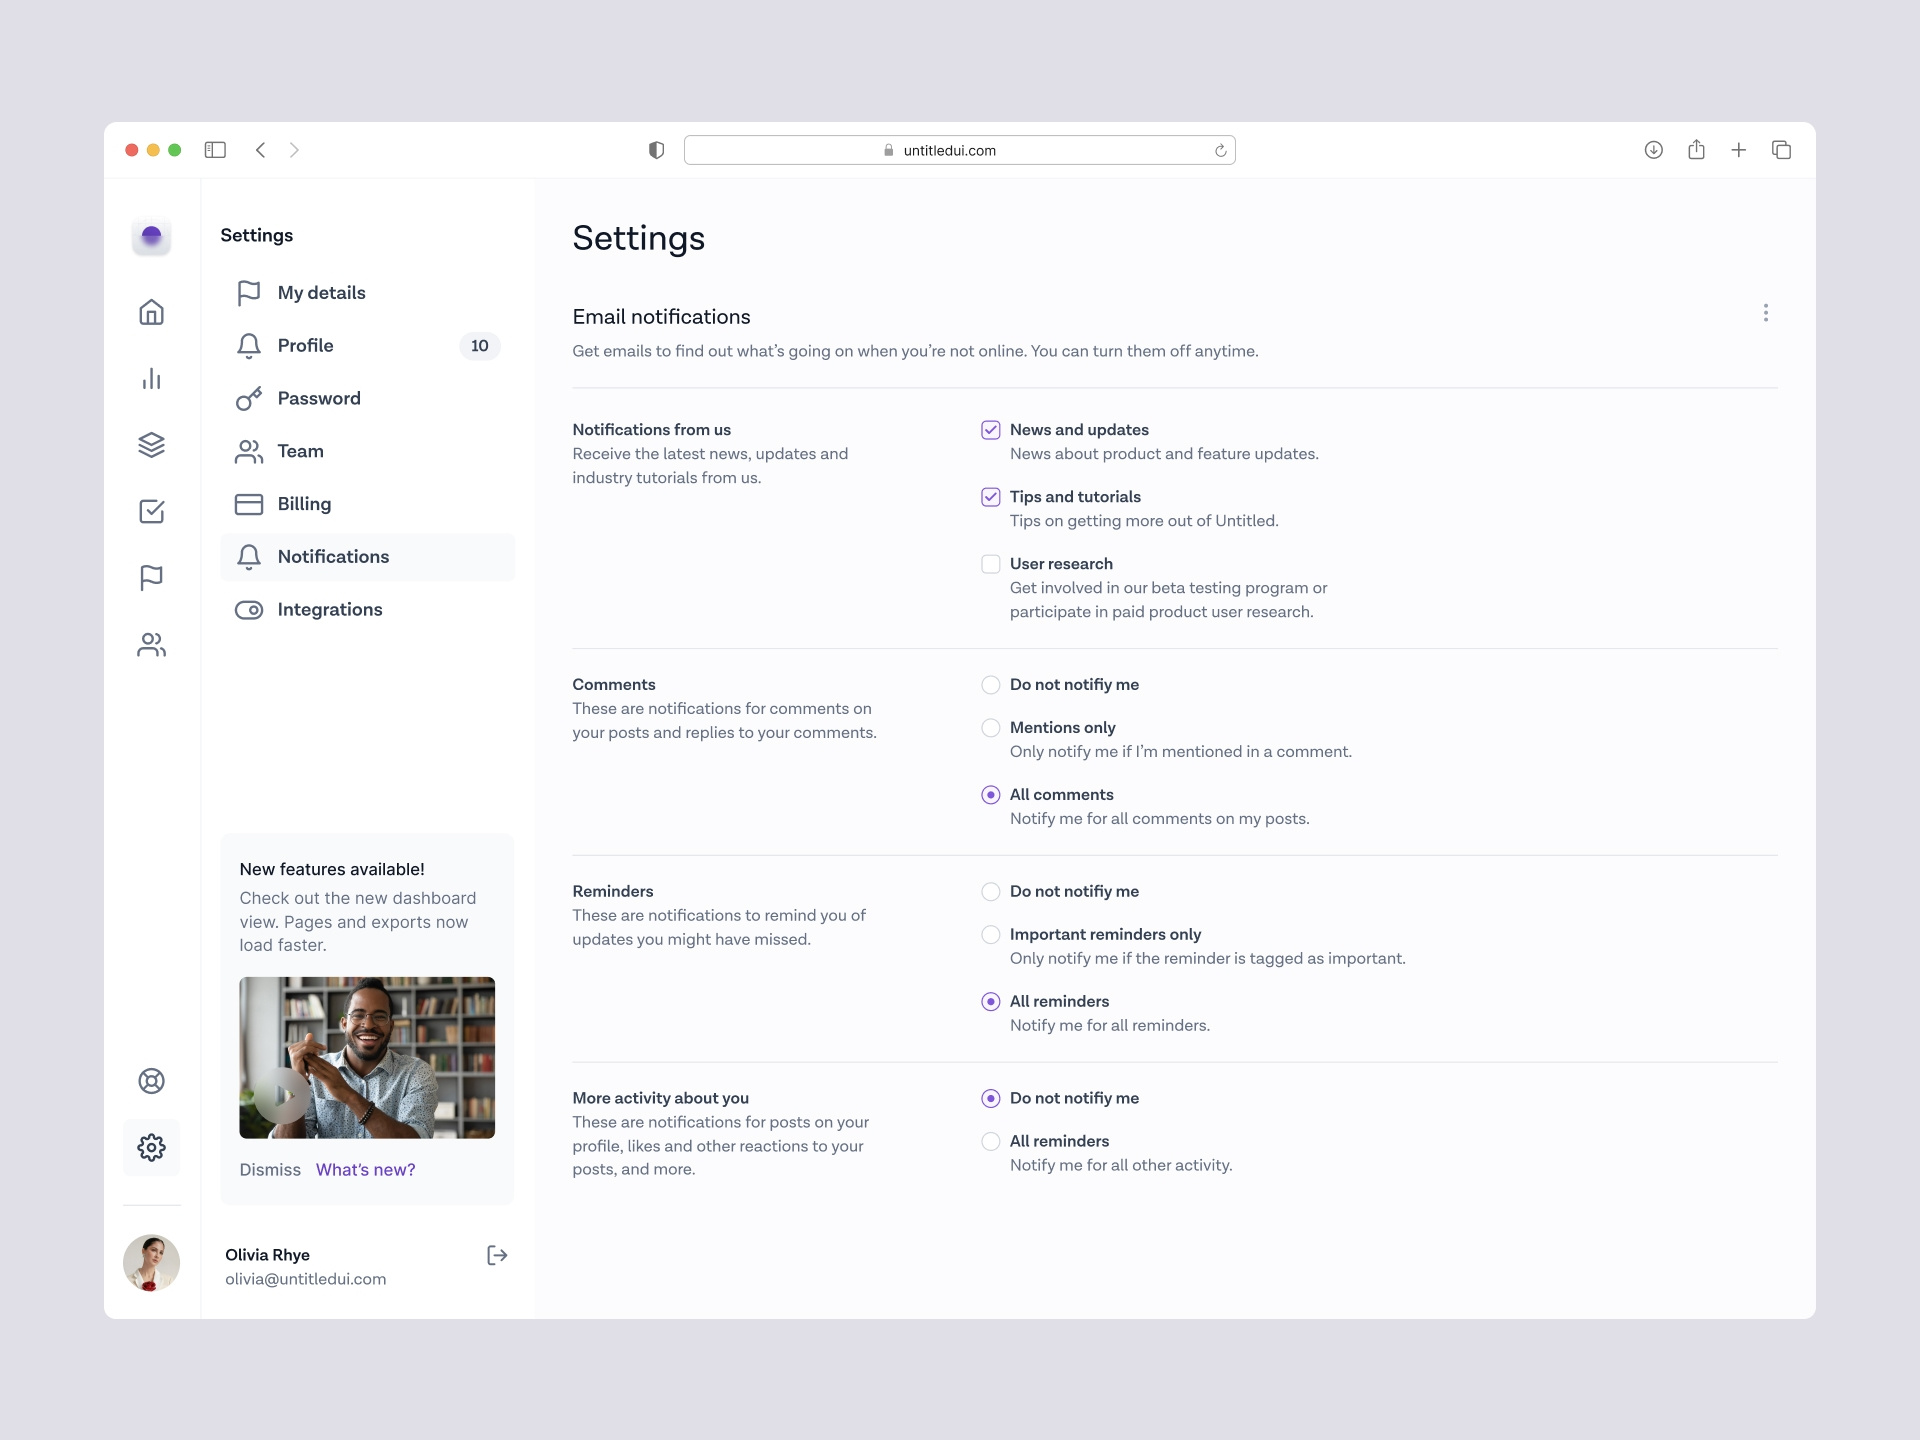Select the layers icon in the sidebar
The height and width of the screenshot is (1440, 1920).
(151, 445)
